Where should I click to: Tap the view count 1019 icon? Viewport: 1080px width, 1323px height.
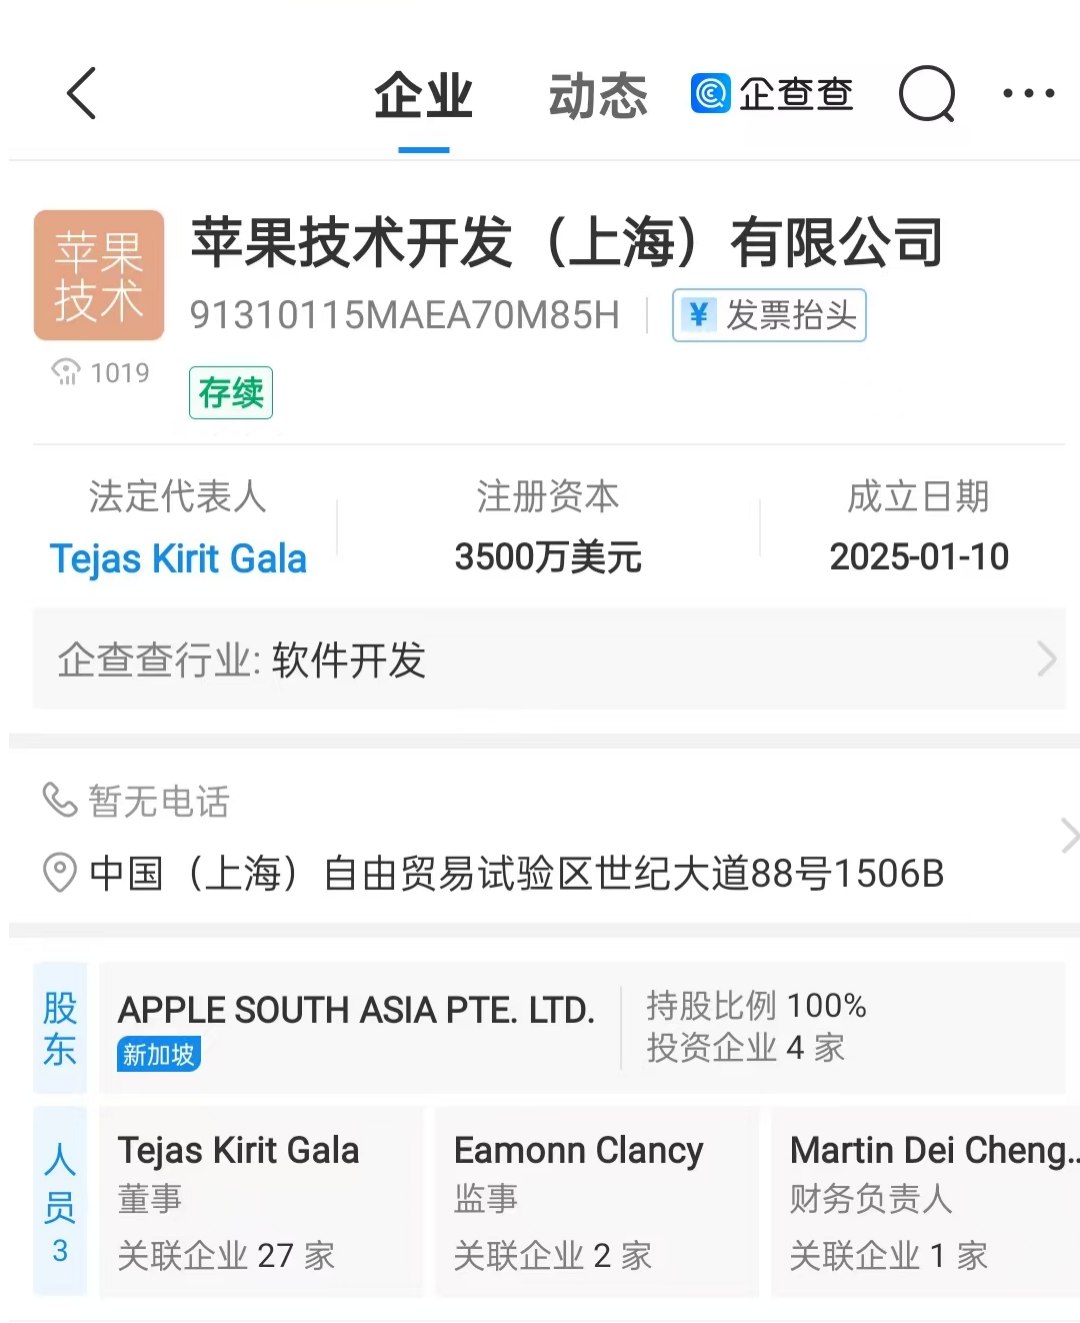66,372
